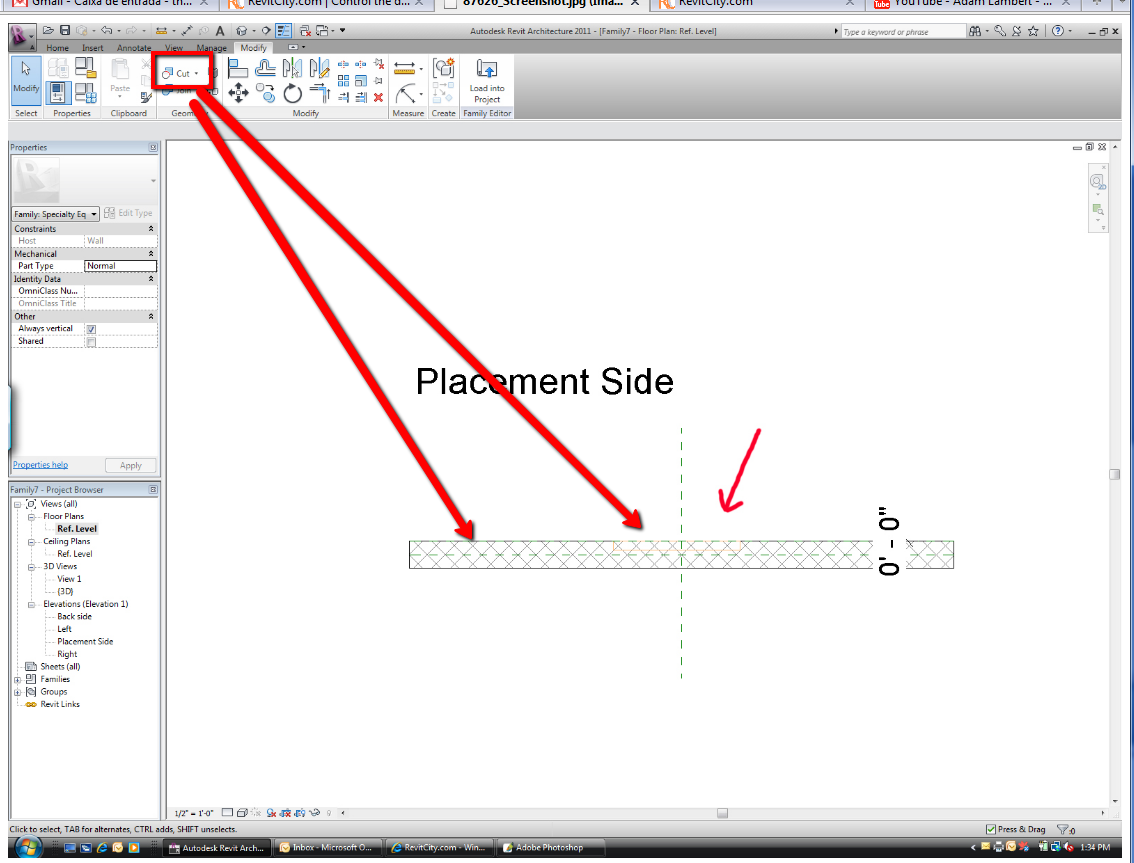Collapse the Floor Plans tree node
The height and width of the screenshot is (863, 1134).
click(31, 517)
